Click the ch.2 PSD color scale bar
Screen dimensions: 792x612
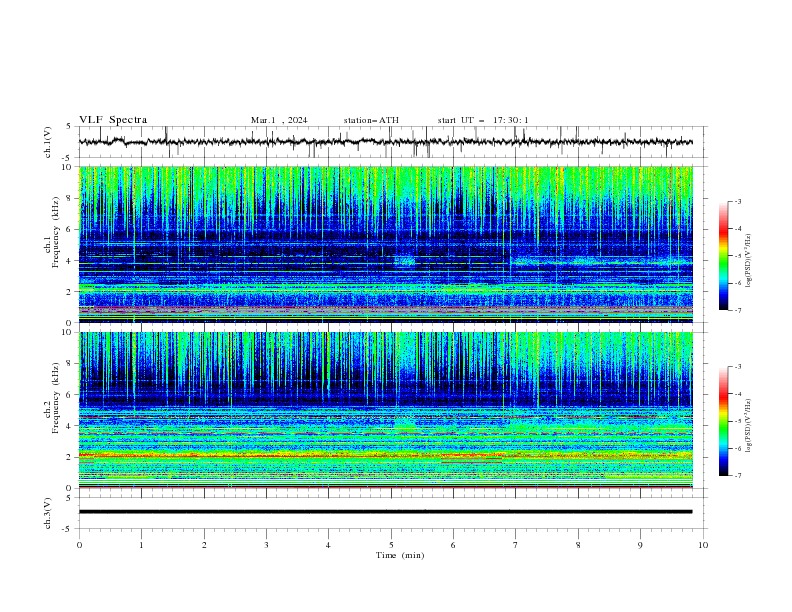point(724,421)
